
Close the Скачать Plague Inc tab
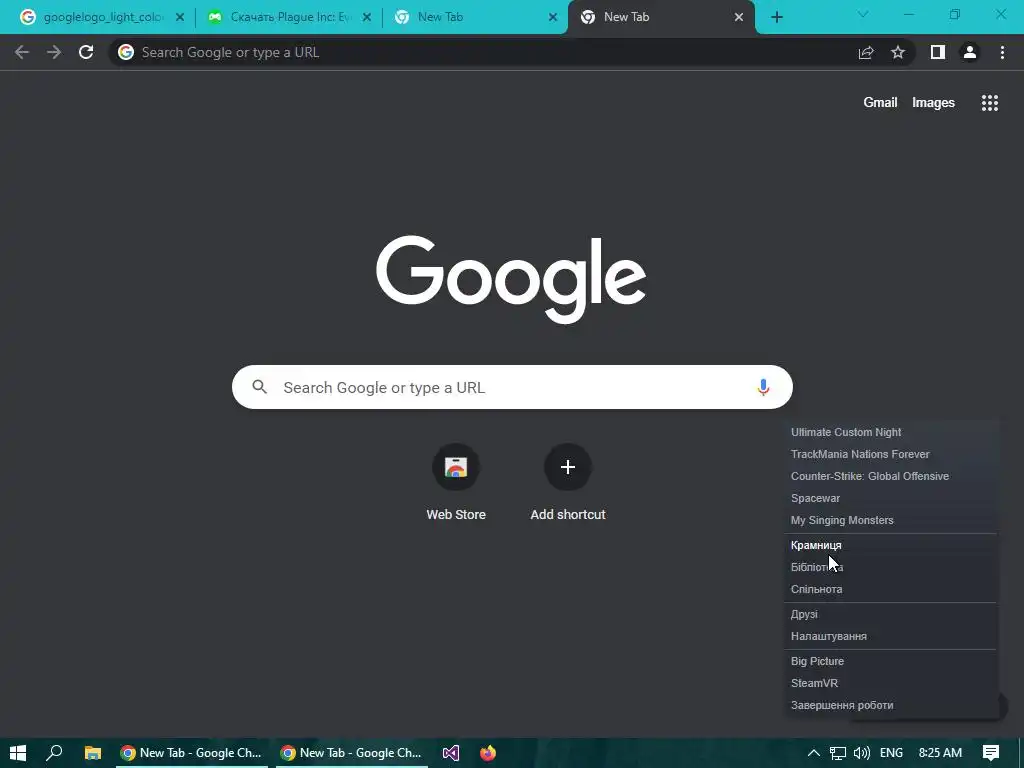pos(367,17)
